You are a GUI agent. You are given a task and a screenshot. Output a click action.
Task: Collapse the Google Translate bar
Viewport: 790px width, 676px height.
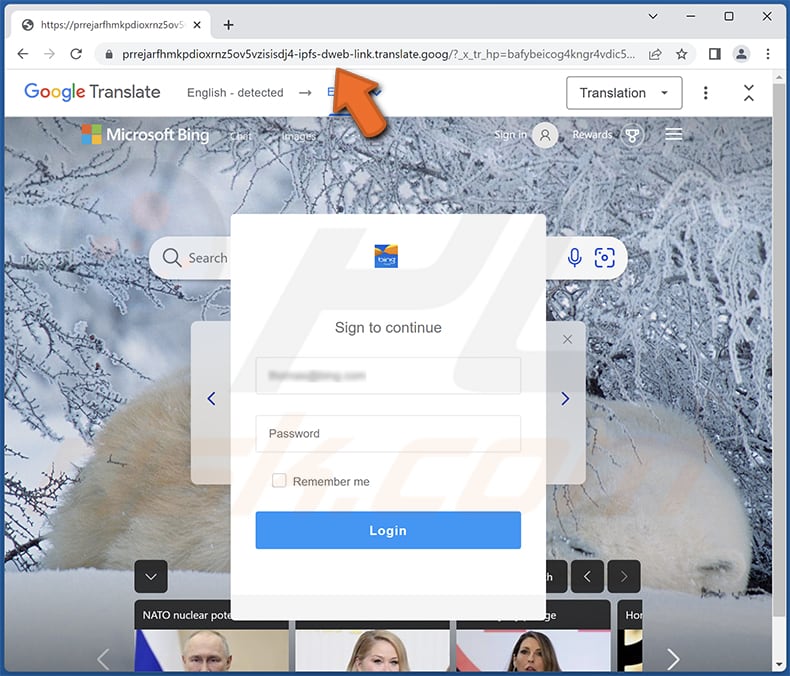click(x=749, y=93)
